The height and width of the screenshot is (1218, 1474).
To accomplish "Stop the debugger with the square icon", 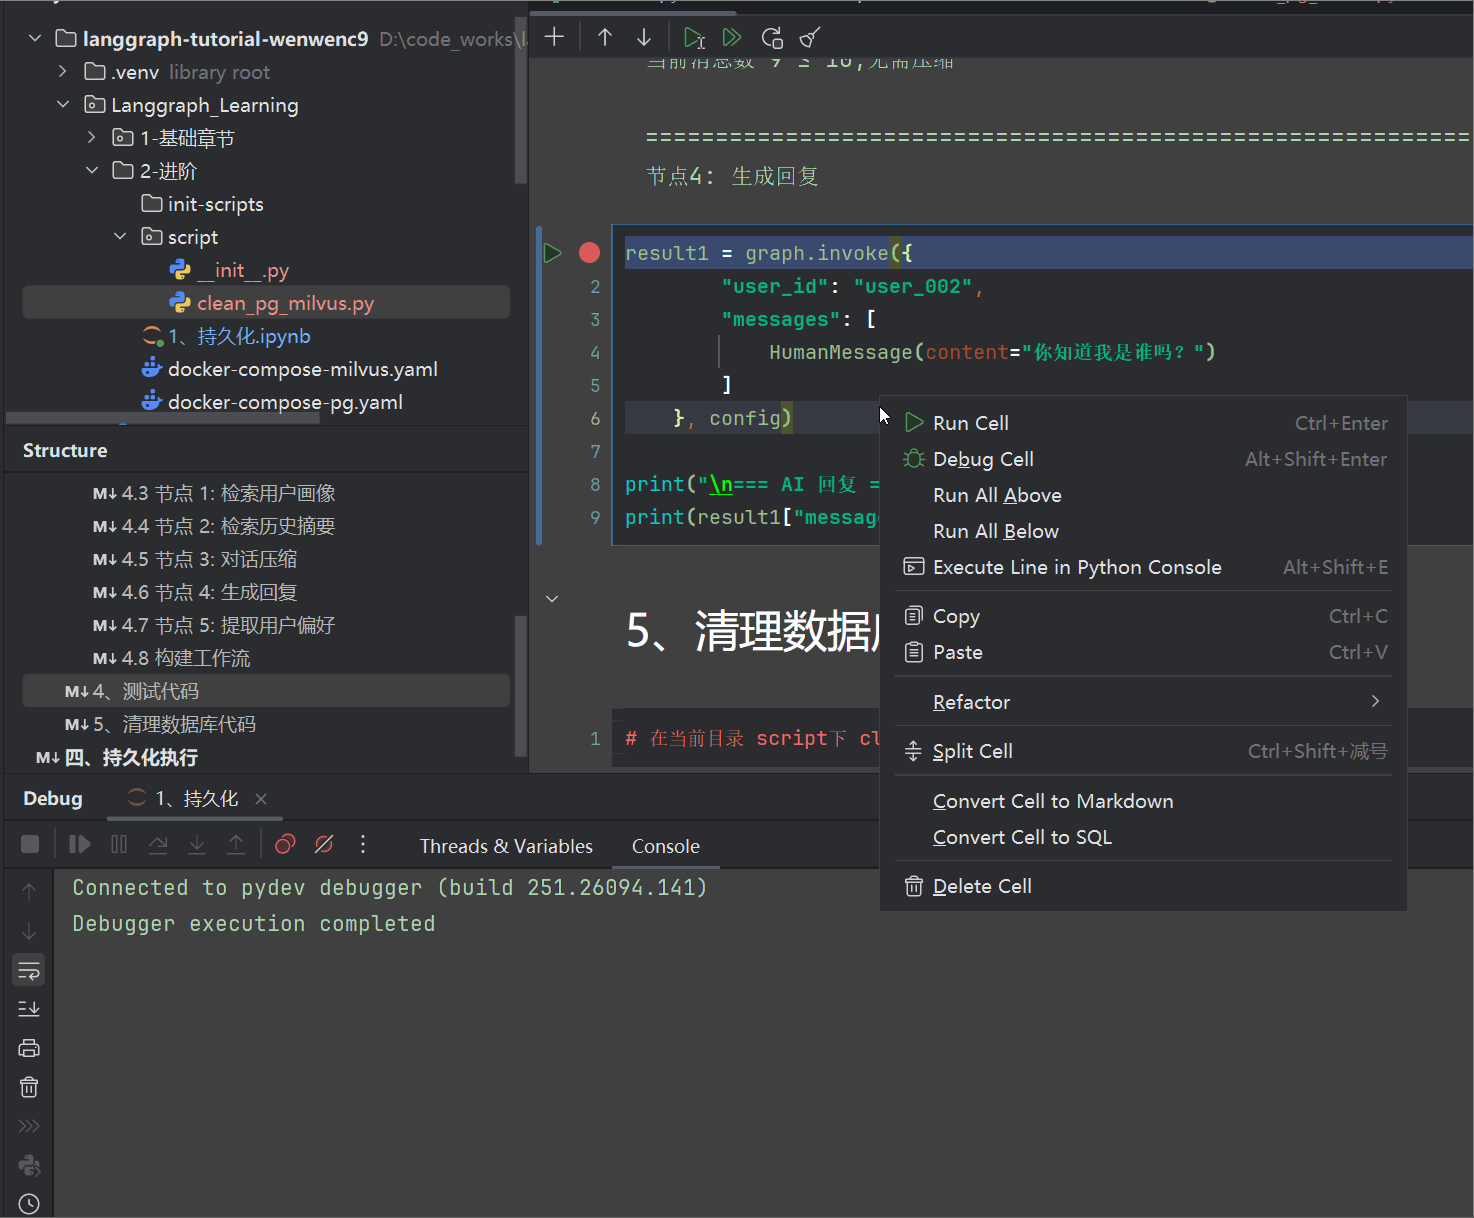I will 30,844.
